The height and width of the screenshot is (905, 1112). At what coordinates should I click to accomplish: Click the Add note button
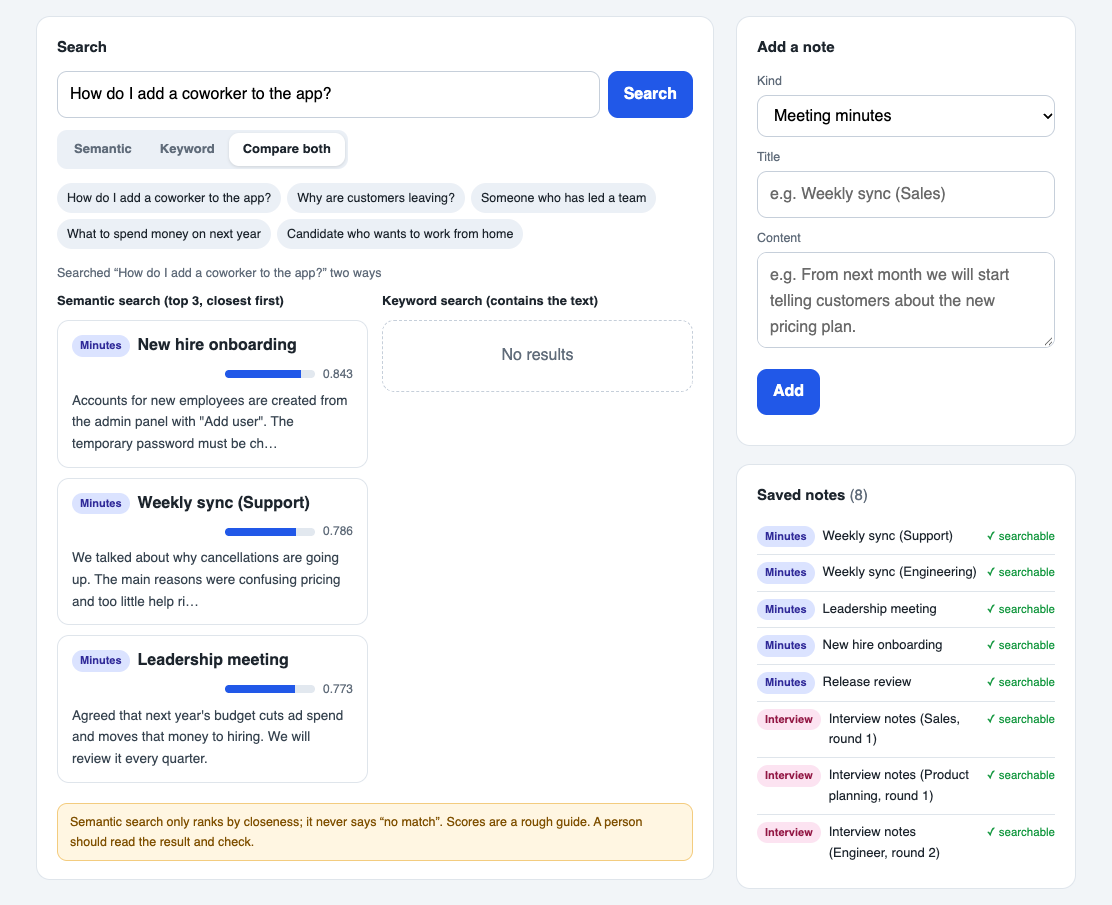point(788,392)
